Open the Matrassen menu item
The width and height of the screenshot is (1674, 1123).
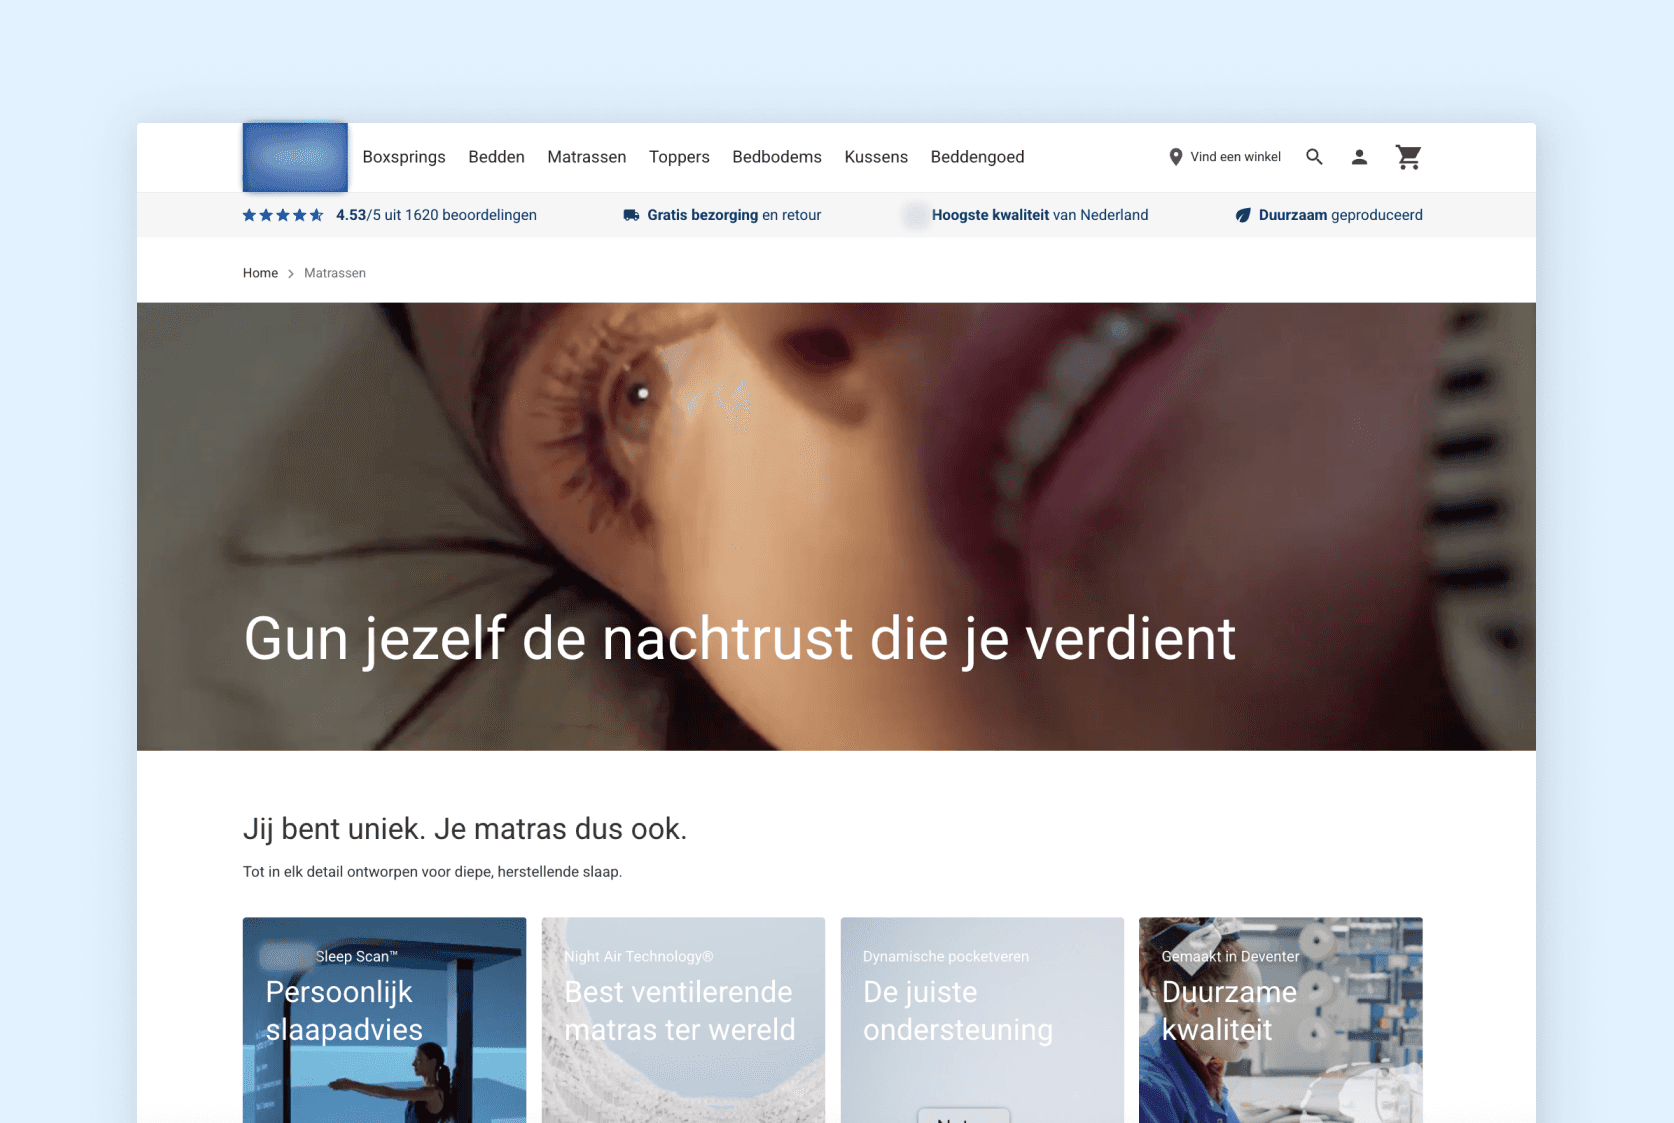[x=586, y=157]
